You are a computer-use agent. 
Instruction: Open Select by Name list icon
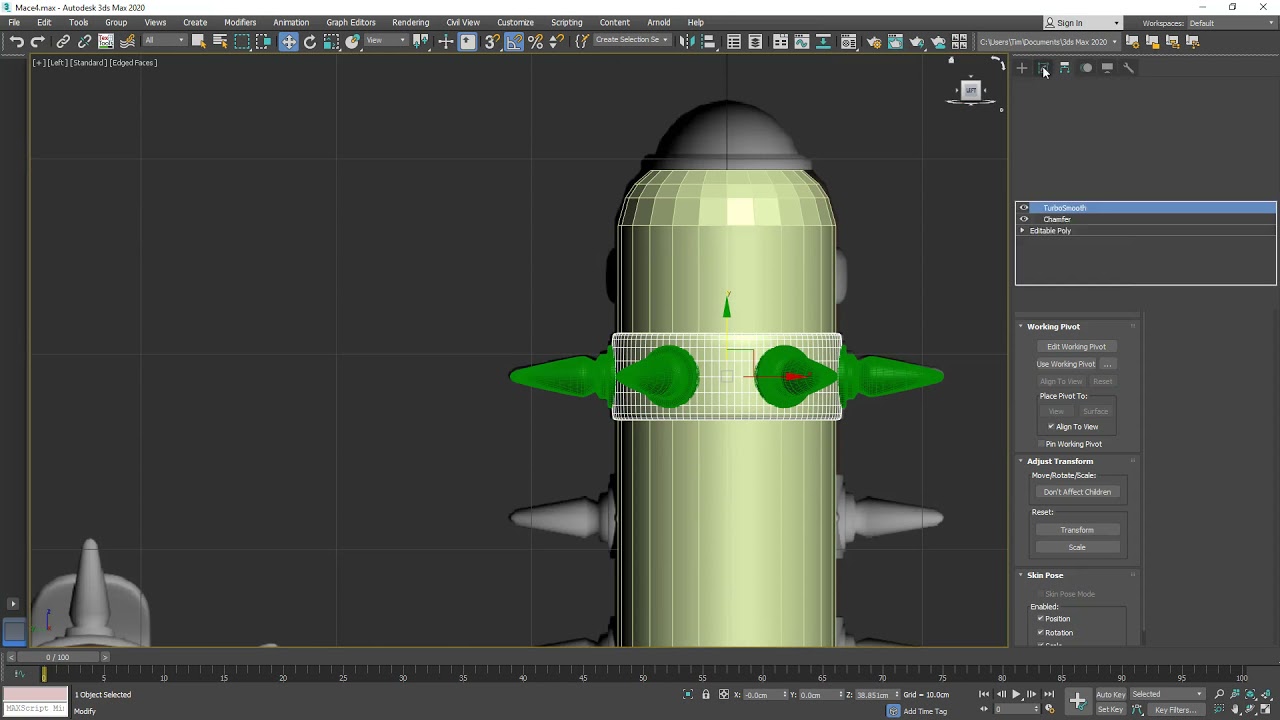coord(220,41)
